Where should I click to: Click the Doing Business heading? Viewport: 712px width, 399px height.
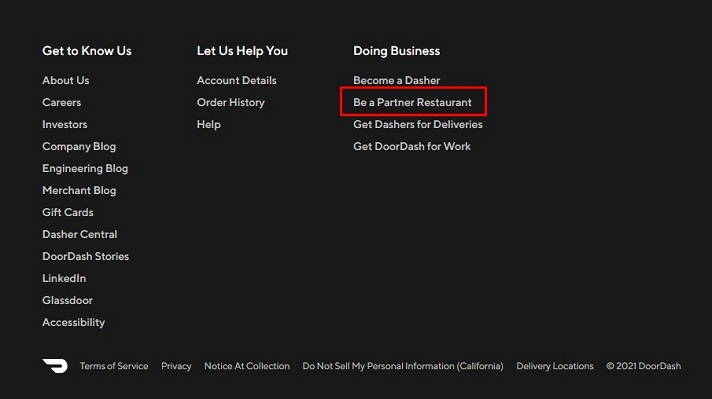coord(396,51)
